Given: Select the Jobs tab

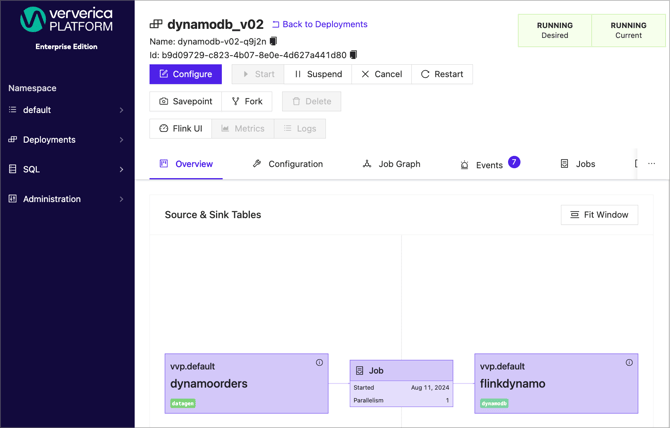Looking at the screenshot, I should coord(578,164).
